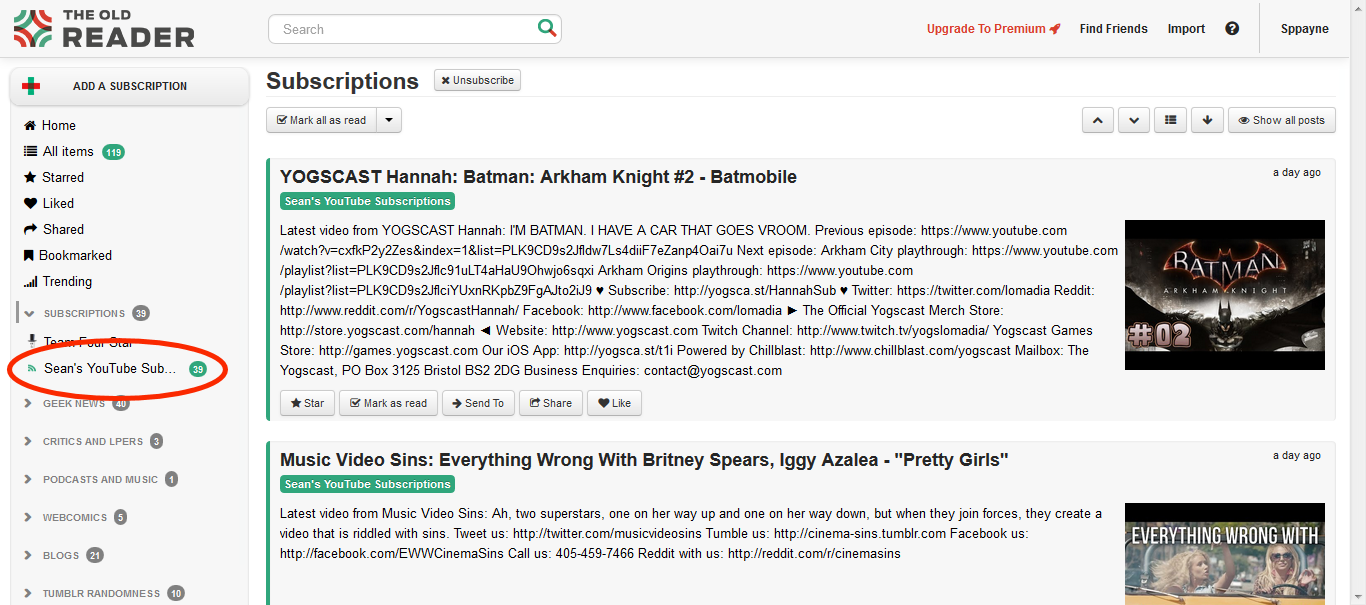
Task: Share the Batman Arkham Knight post
Action: click(x=551, y=403)
